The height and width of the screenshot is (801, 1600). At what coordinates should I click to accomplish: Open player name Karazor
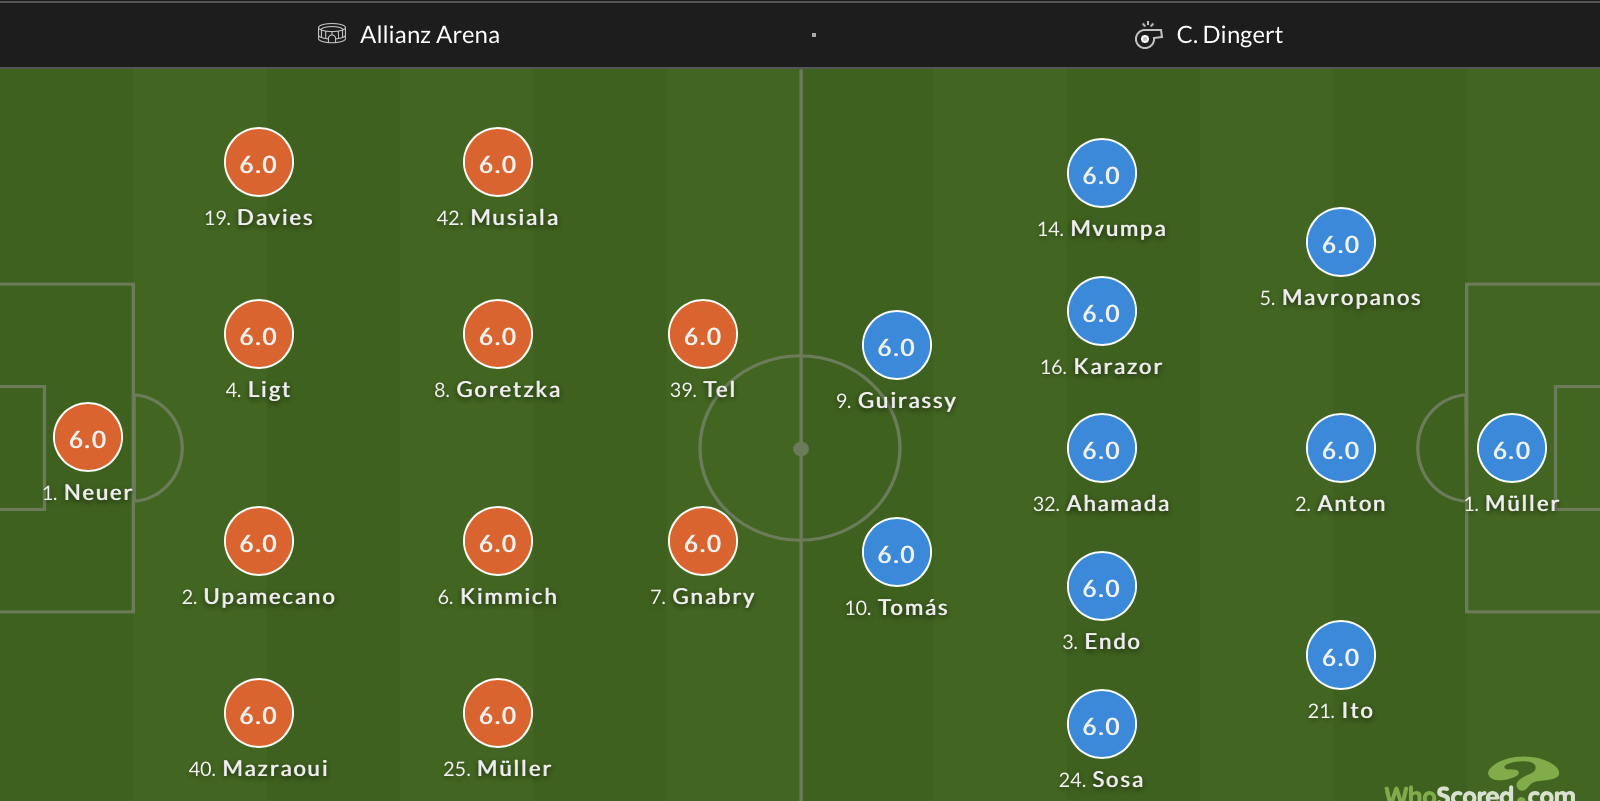click(1117, 367)
